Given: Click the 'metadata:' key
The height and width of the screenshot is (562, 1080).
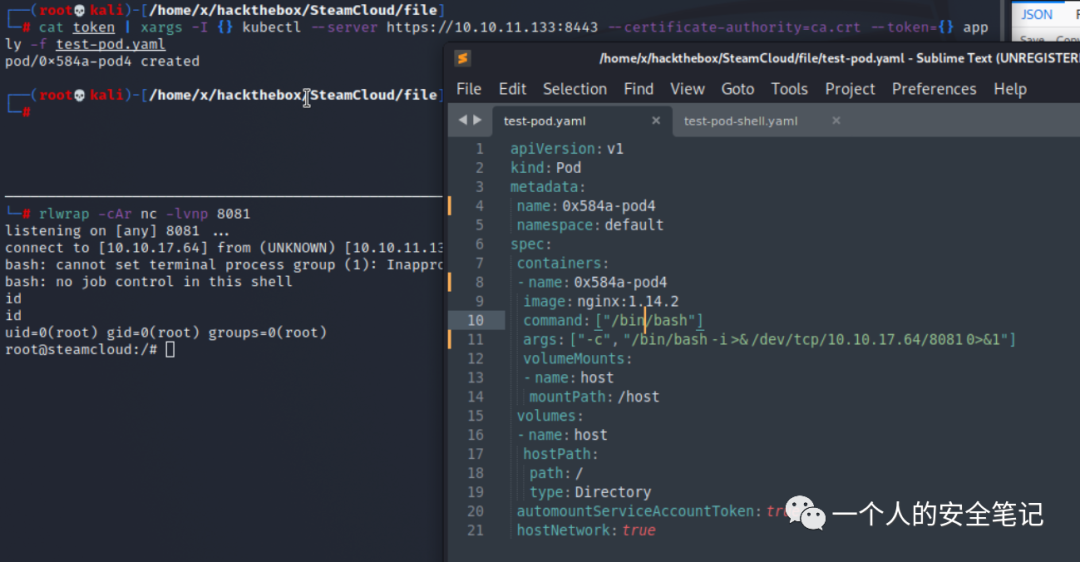Looking at the screenshot, I should tap(548, 187).
